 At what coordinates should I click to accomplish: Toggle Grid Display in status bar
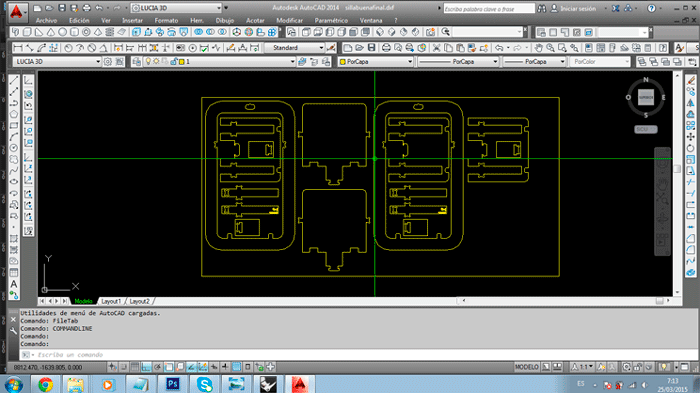[134, 367]
